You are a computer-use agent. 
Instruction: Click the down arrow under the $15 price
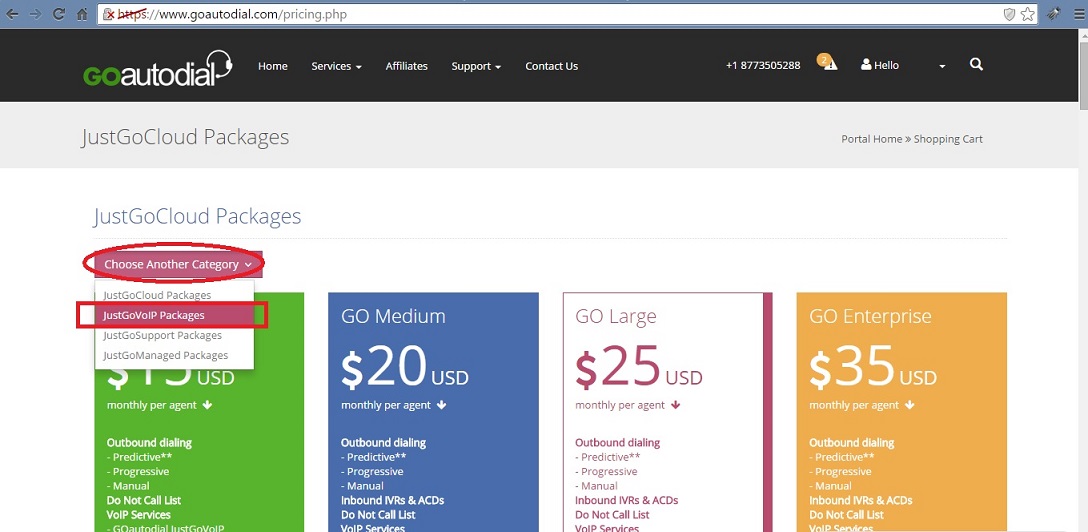pos(207,405)
